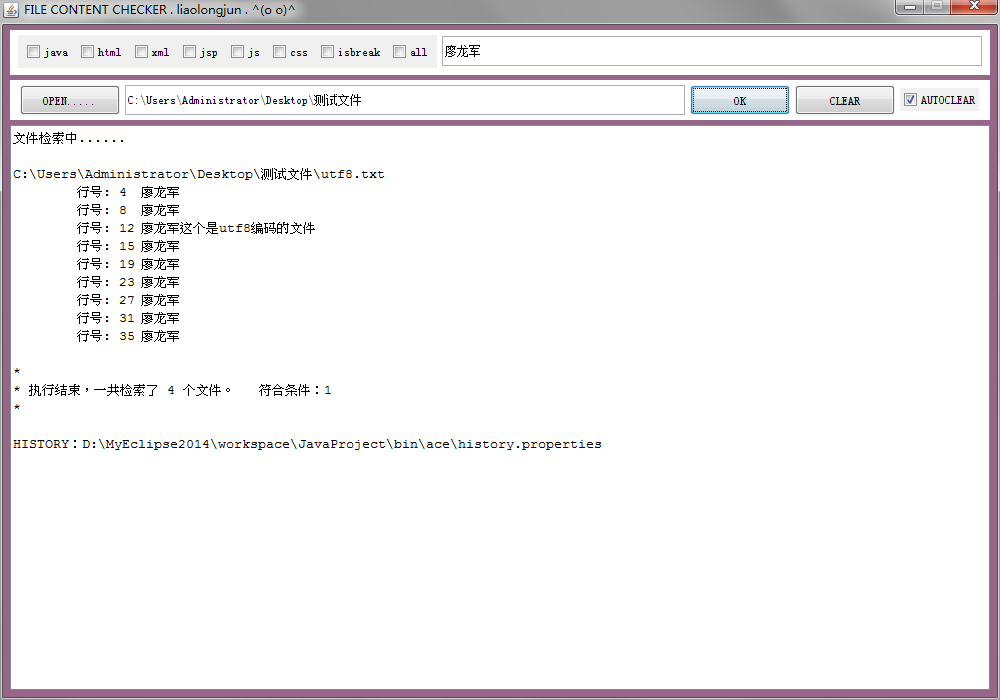Check the all file types box
This screenshot has width=1000, height=700.
click(x=399, y=52)
